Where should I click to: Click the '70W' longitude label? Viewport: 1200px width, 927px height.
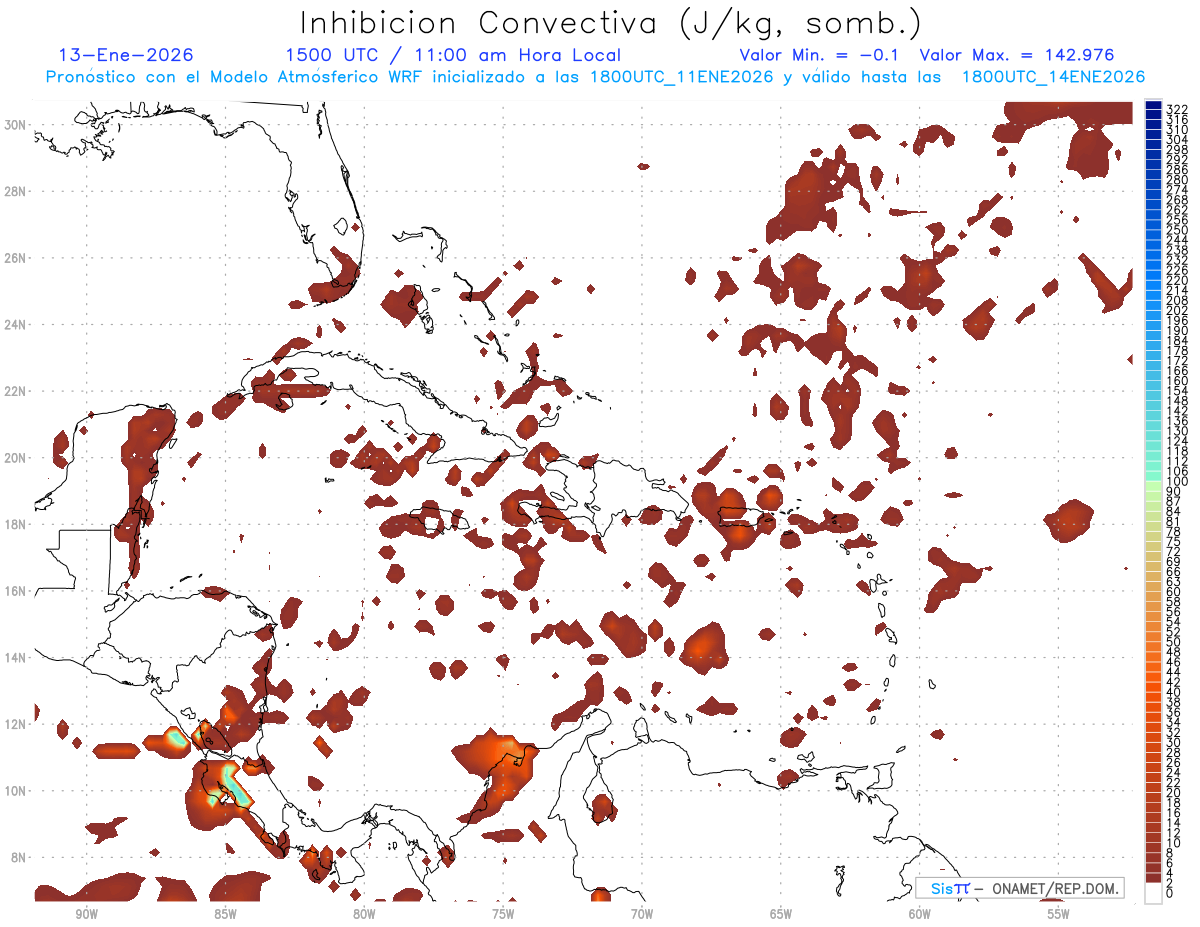point(642,914)
